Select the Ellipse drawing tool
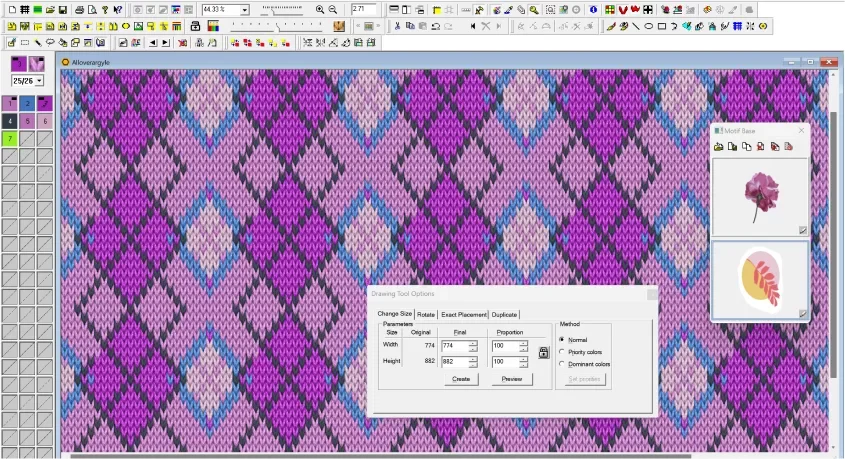 click(649, 26)
